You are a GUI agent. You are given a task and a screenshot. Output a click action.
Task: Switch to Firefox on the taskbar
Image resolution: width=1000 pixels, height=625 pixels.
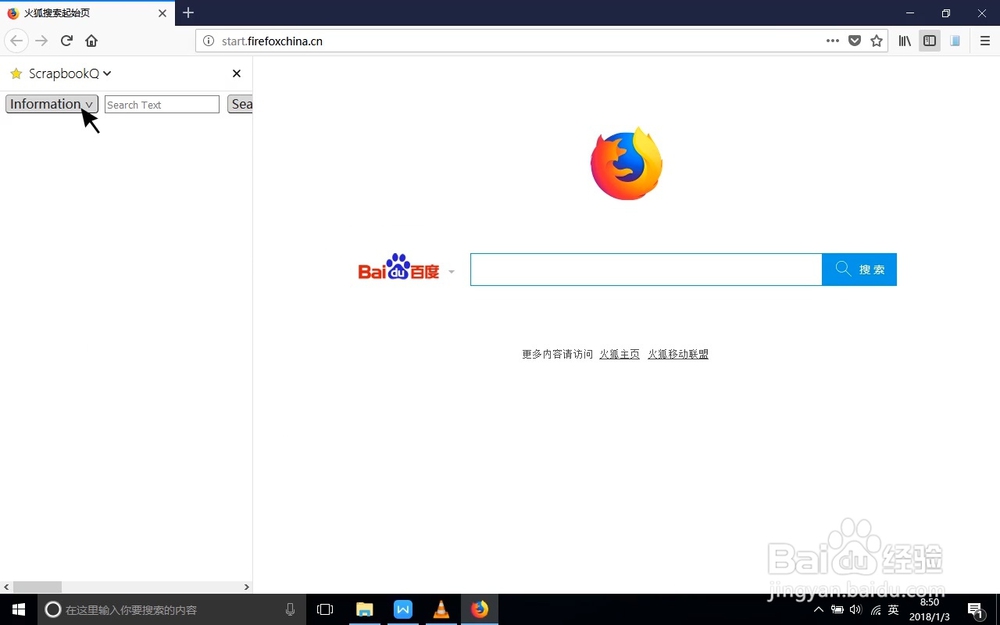480,610
